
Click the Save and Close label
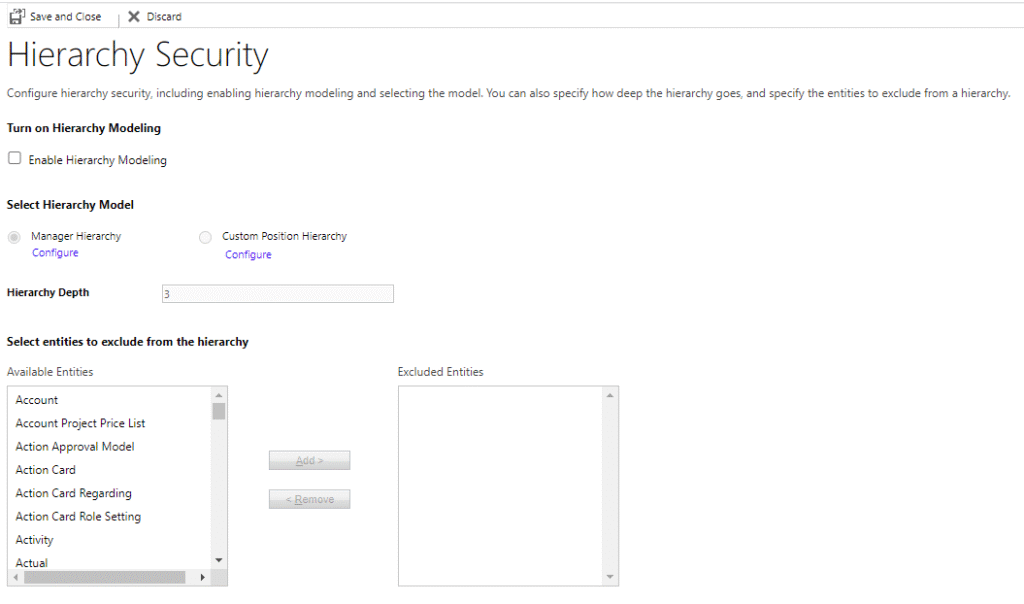pyautogui.click(x=65, y=16)
